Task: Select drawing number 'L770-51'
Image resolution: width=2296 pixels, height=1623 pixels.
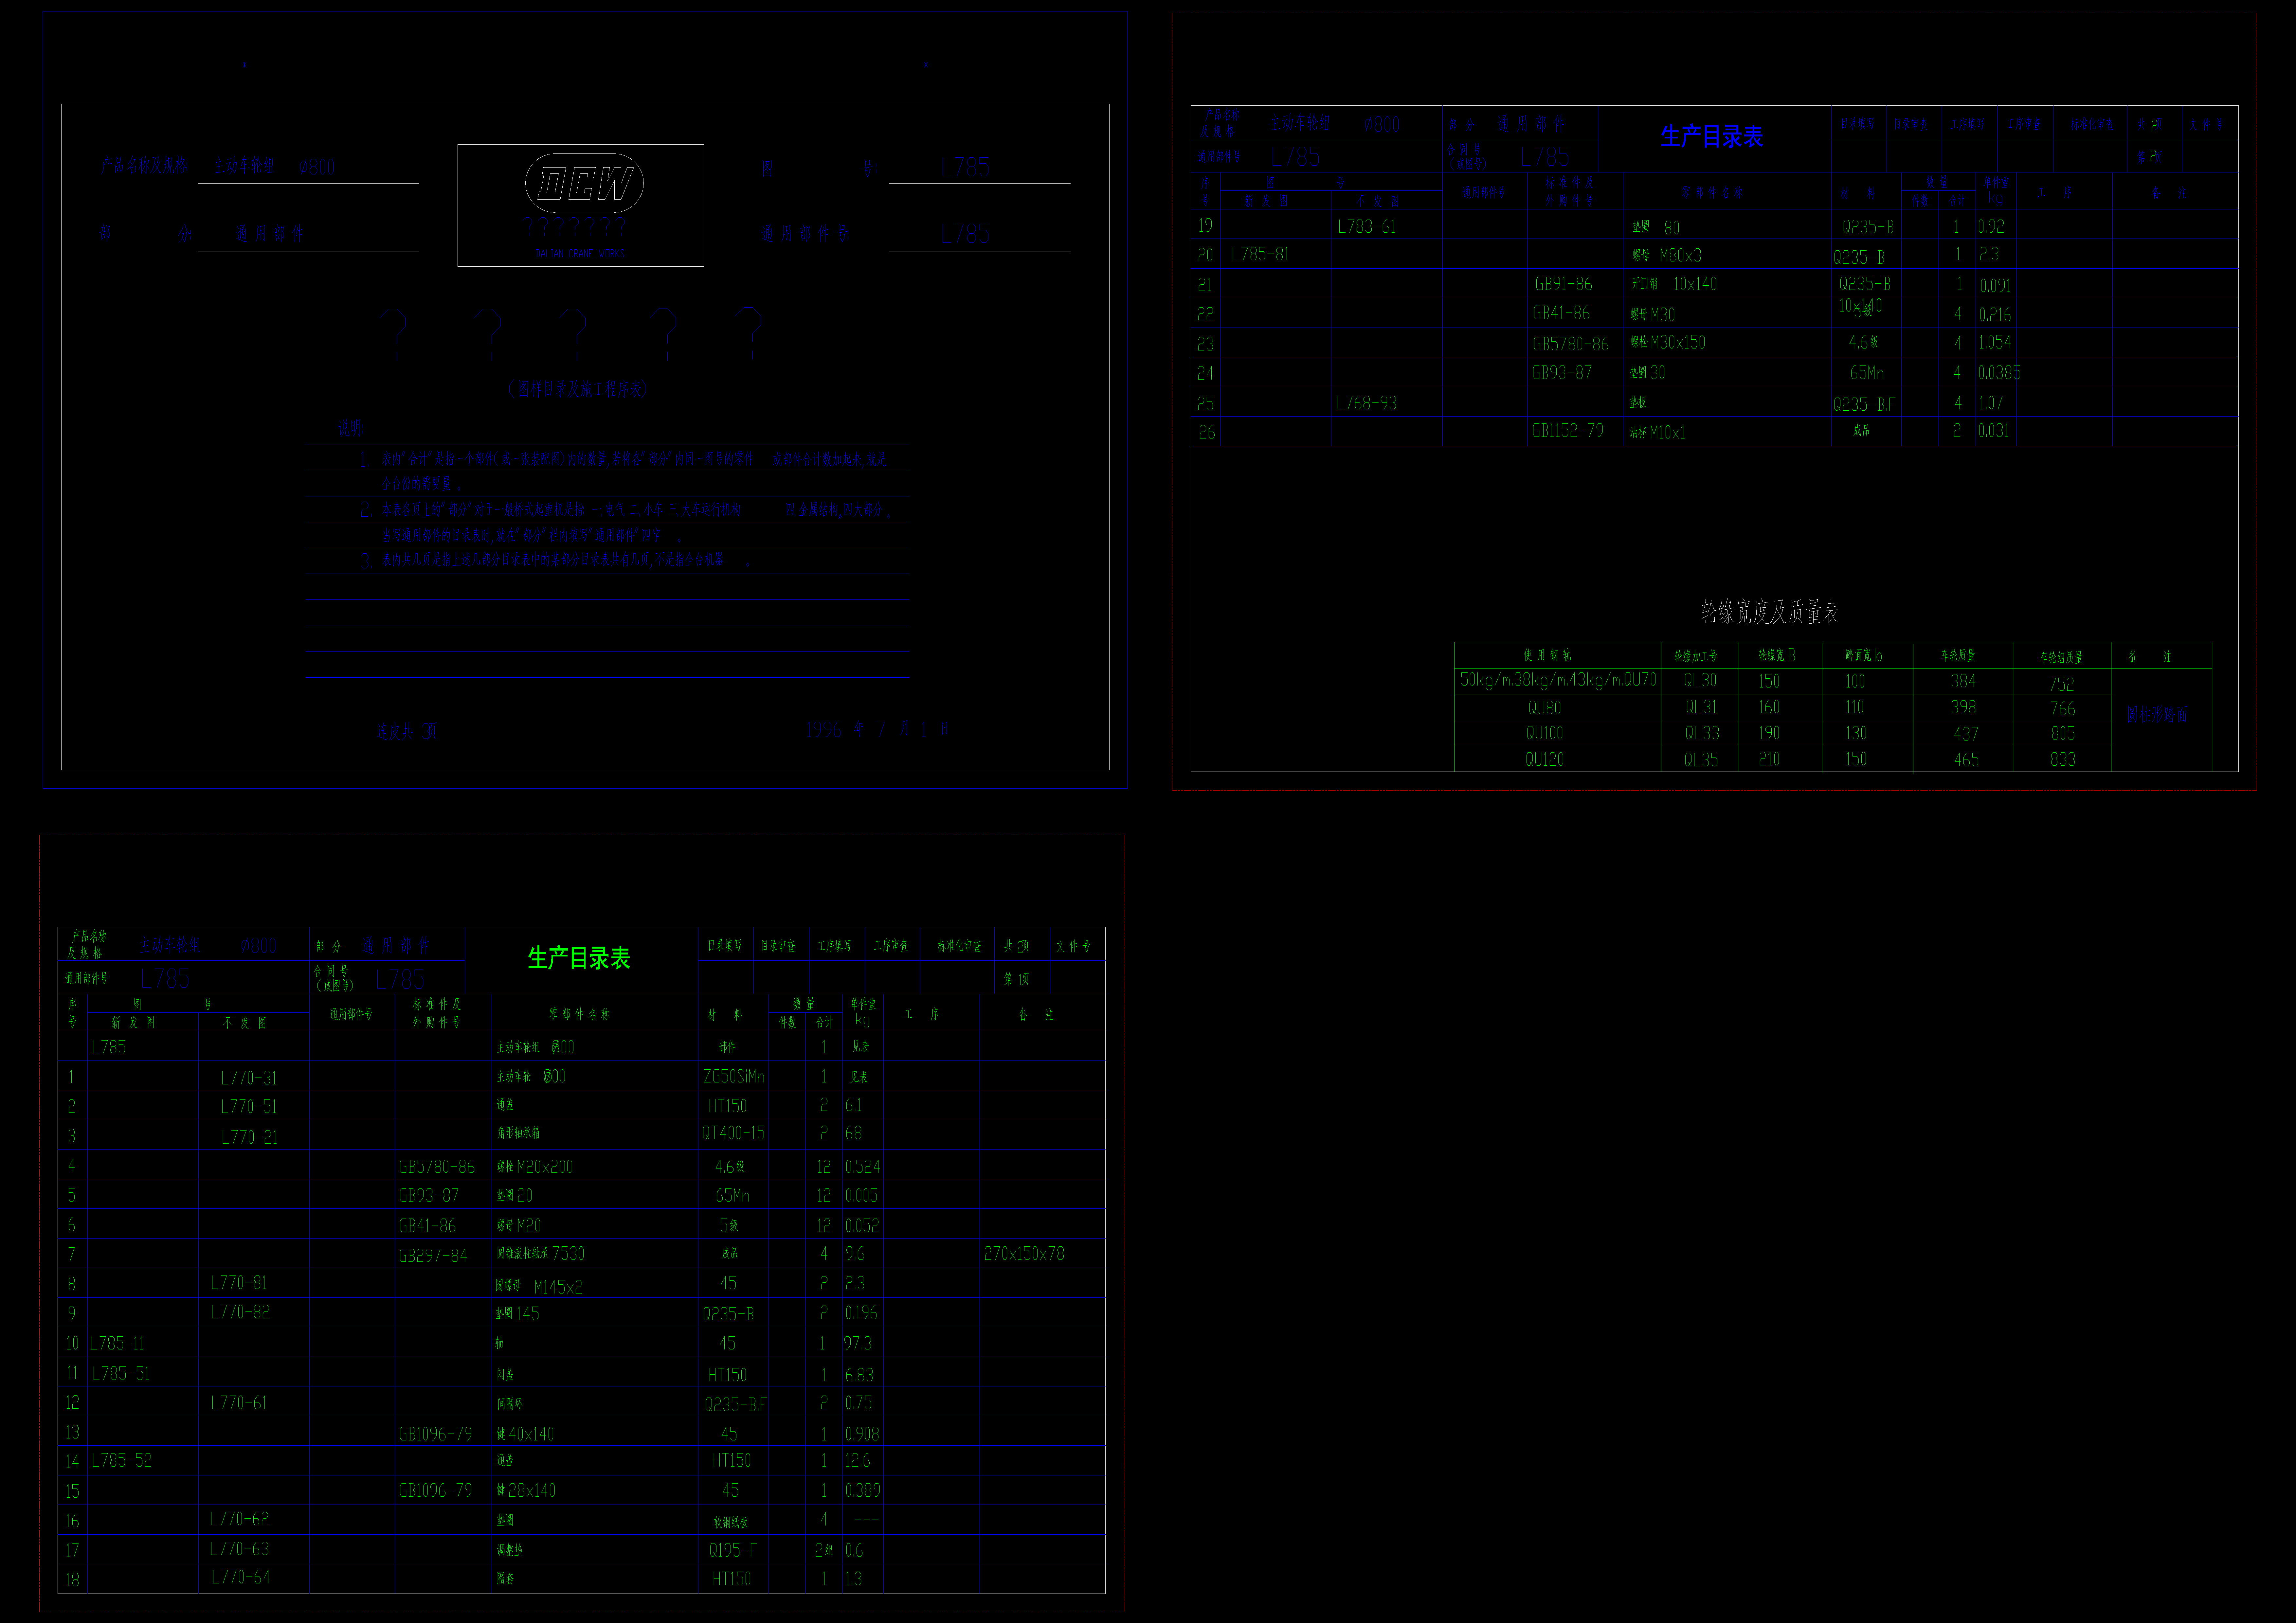Action: point(249,1107)
